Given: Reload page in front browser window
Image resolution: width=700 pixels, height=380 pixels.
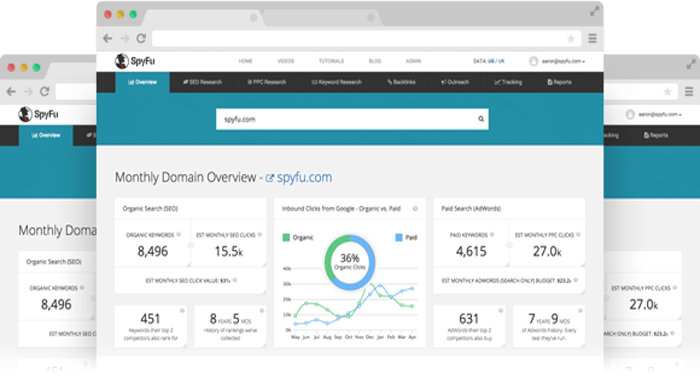Looking at the screenshot, I should (x=141, y=38).
